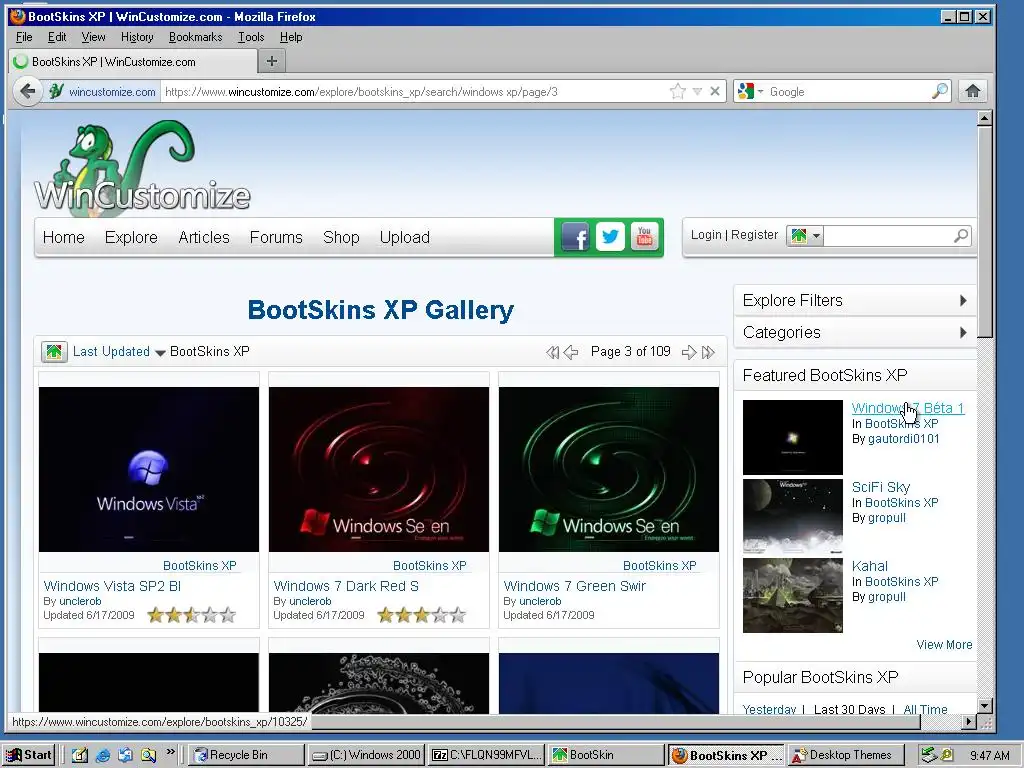Viewport: 1024px width, 768px height.
Task: Click the Google search magnifier icon
Action: pyautogui.click(x=939, y=91)
